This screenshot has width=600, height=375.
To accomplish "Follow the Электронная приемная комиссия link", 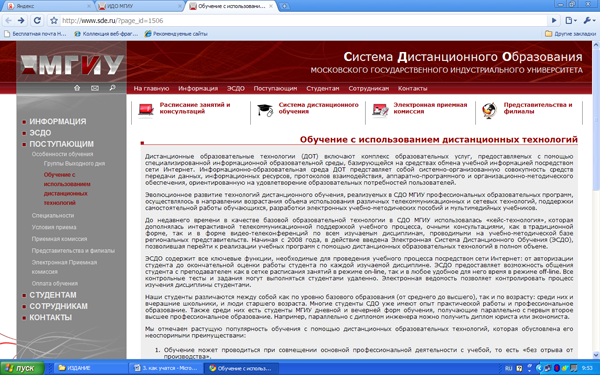I will pyautogui.click(x=430, y=108).
